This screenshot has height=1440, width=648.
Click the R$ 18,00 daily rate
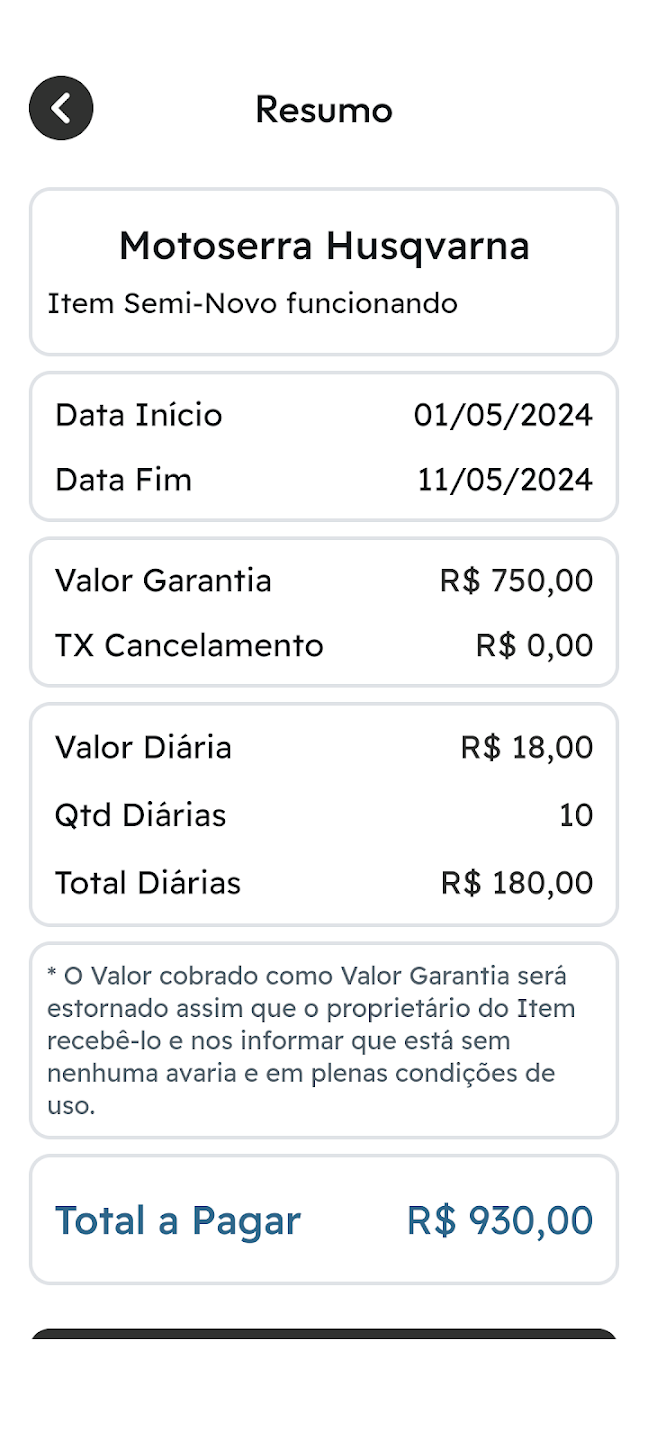526,748
